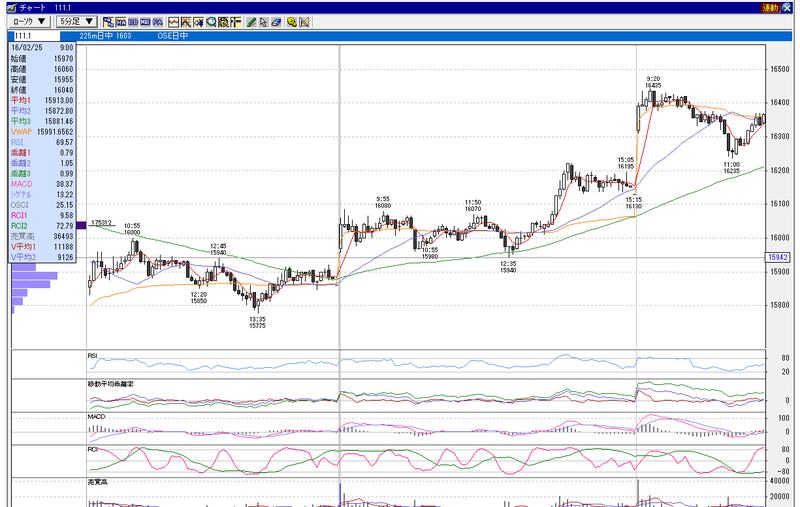Viewport: 800px width, 507px height.
Task: Click the 平均1 15913.00 row
Action: coord(42,100)
